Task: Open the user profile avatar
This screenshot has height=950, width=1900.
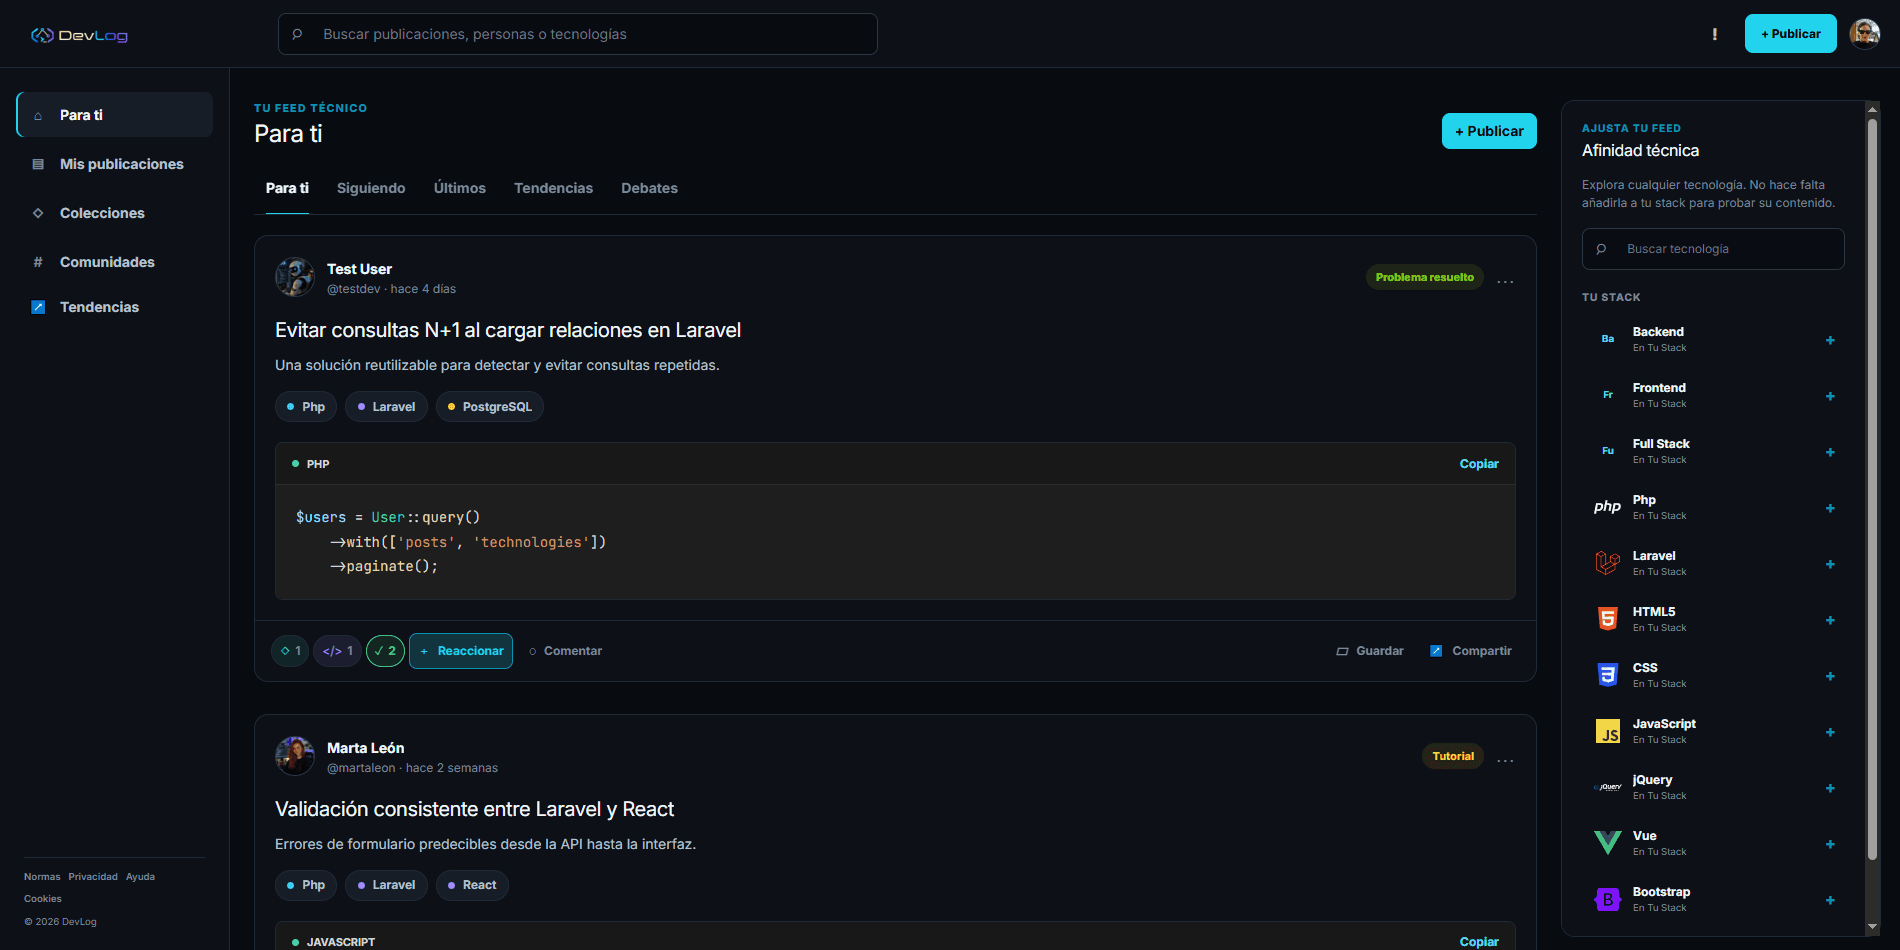Action: [x=1864, y=34]
